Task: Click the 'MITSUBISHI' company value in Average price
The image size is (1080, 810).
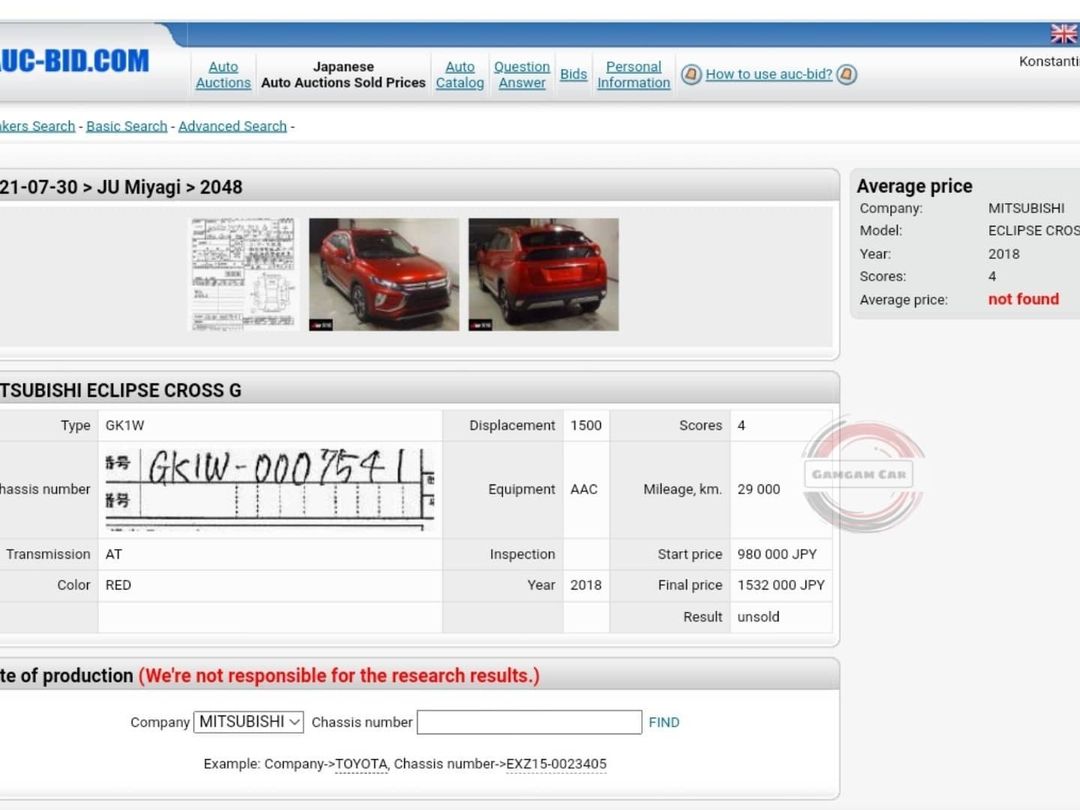Action: (1026, 208)
